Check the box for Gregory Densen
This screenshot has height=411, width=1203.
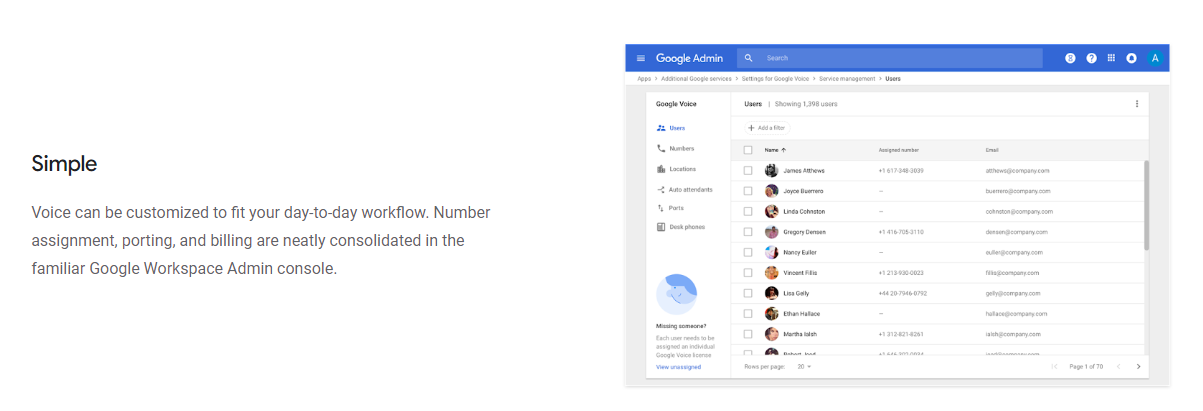tap(748, 232)
